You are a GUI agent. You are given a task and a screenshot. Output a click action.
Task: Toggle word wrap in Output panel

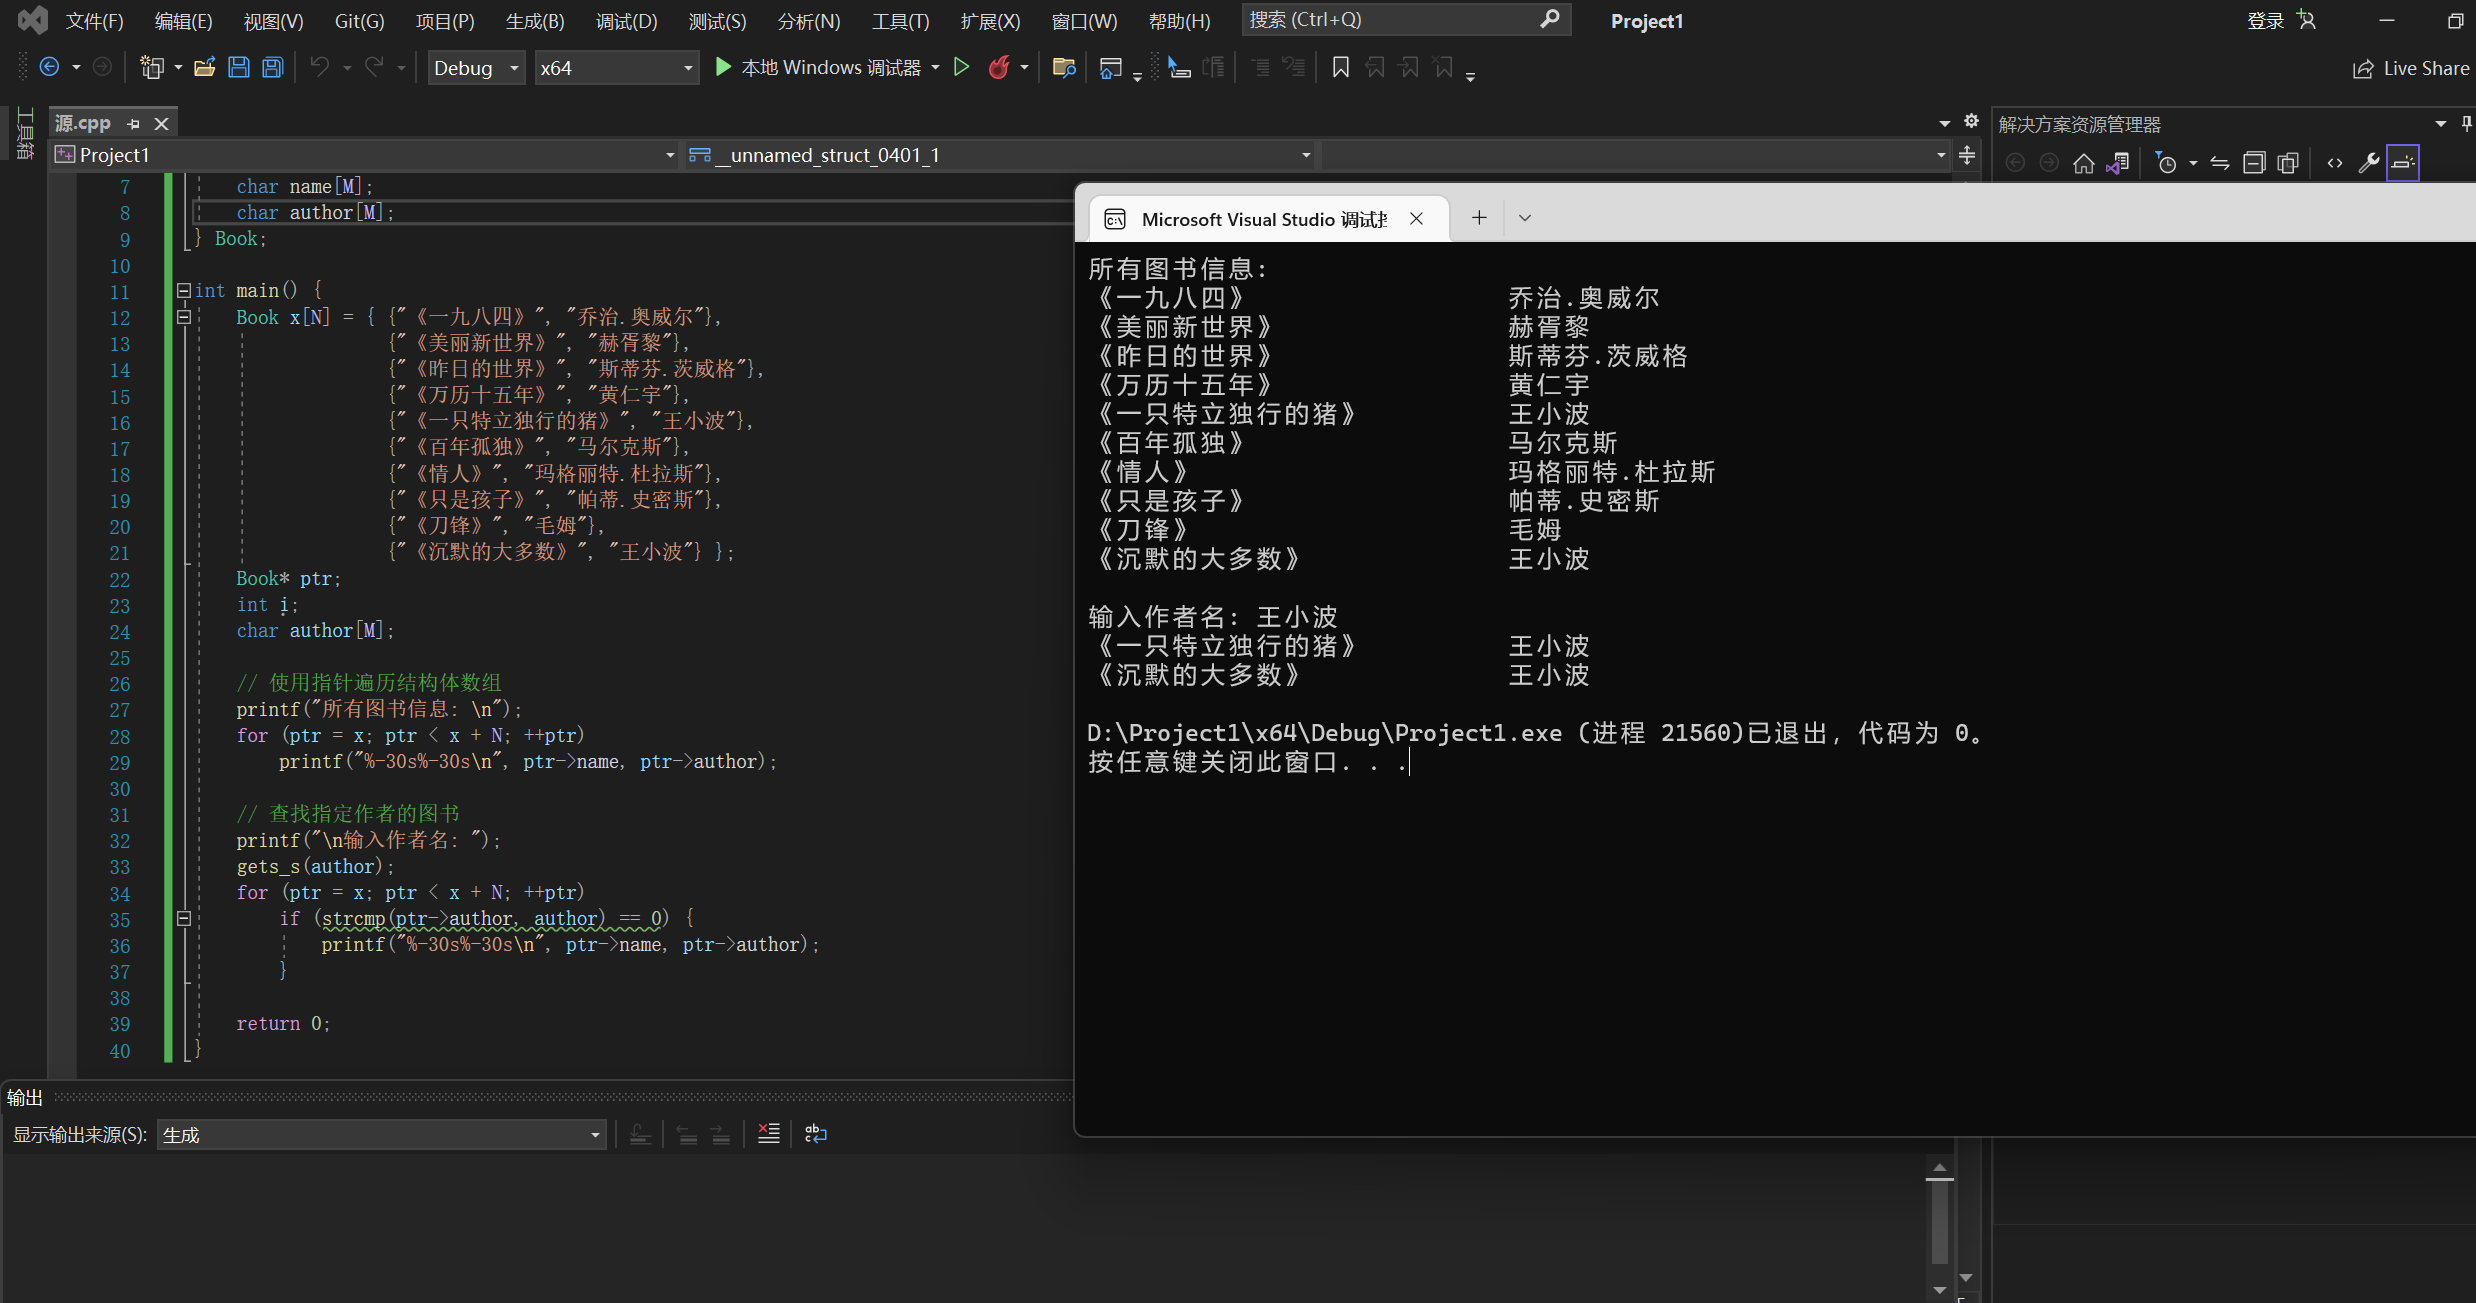(816, 1134)
